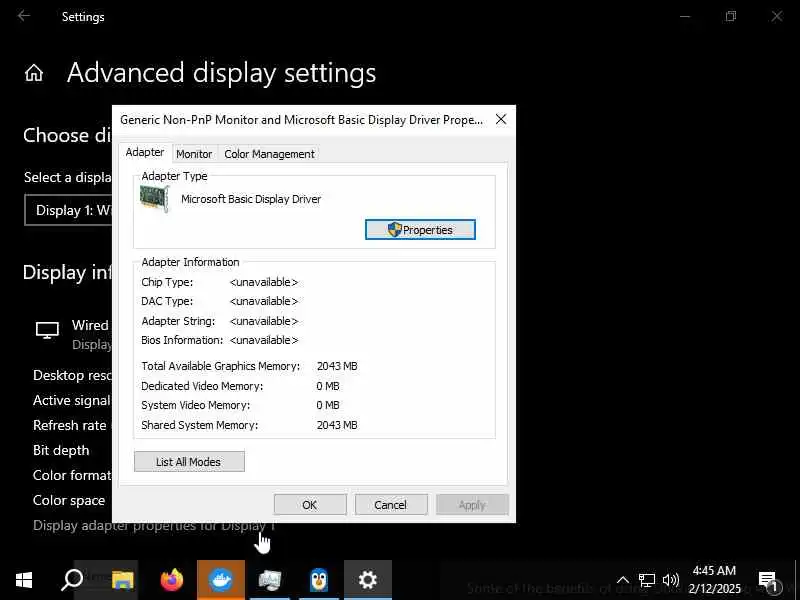The image size is (800, 600).
Task: Restore down the Settings window
Action: [731, 16]
